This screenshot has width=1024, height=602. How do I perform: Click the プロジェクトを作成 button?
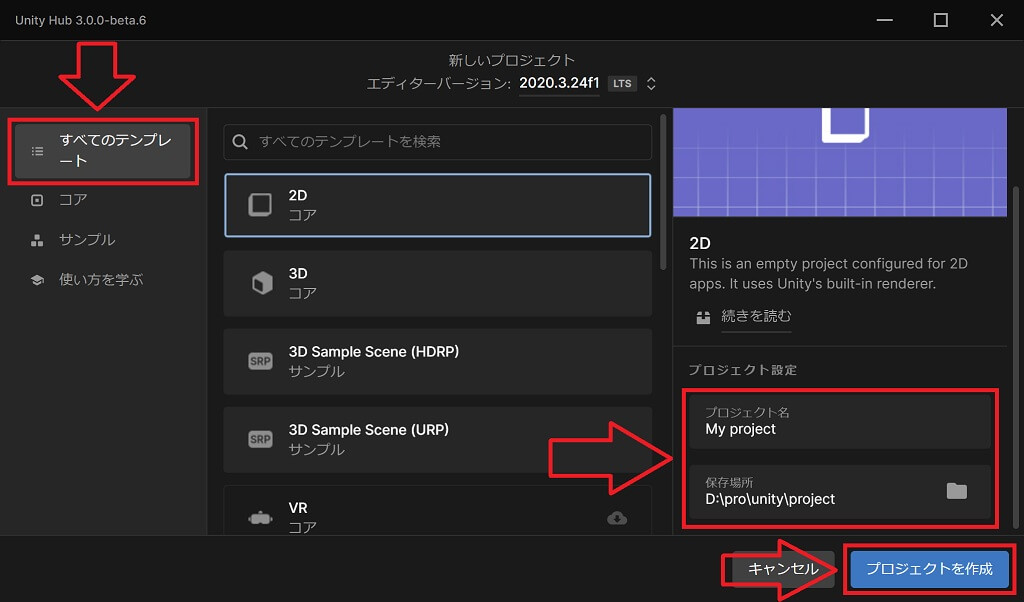929,569
